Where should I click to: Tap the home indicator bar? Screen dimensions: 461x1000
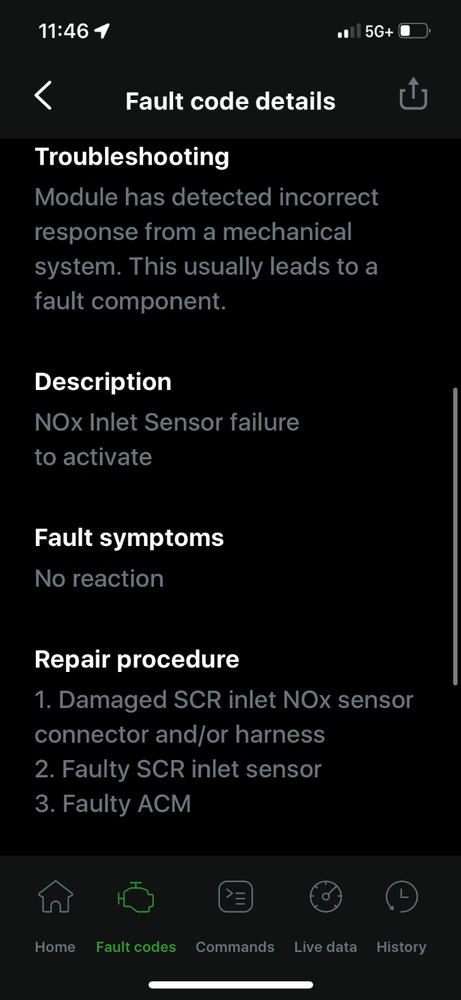point(231,985)
